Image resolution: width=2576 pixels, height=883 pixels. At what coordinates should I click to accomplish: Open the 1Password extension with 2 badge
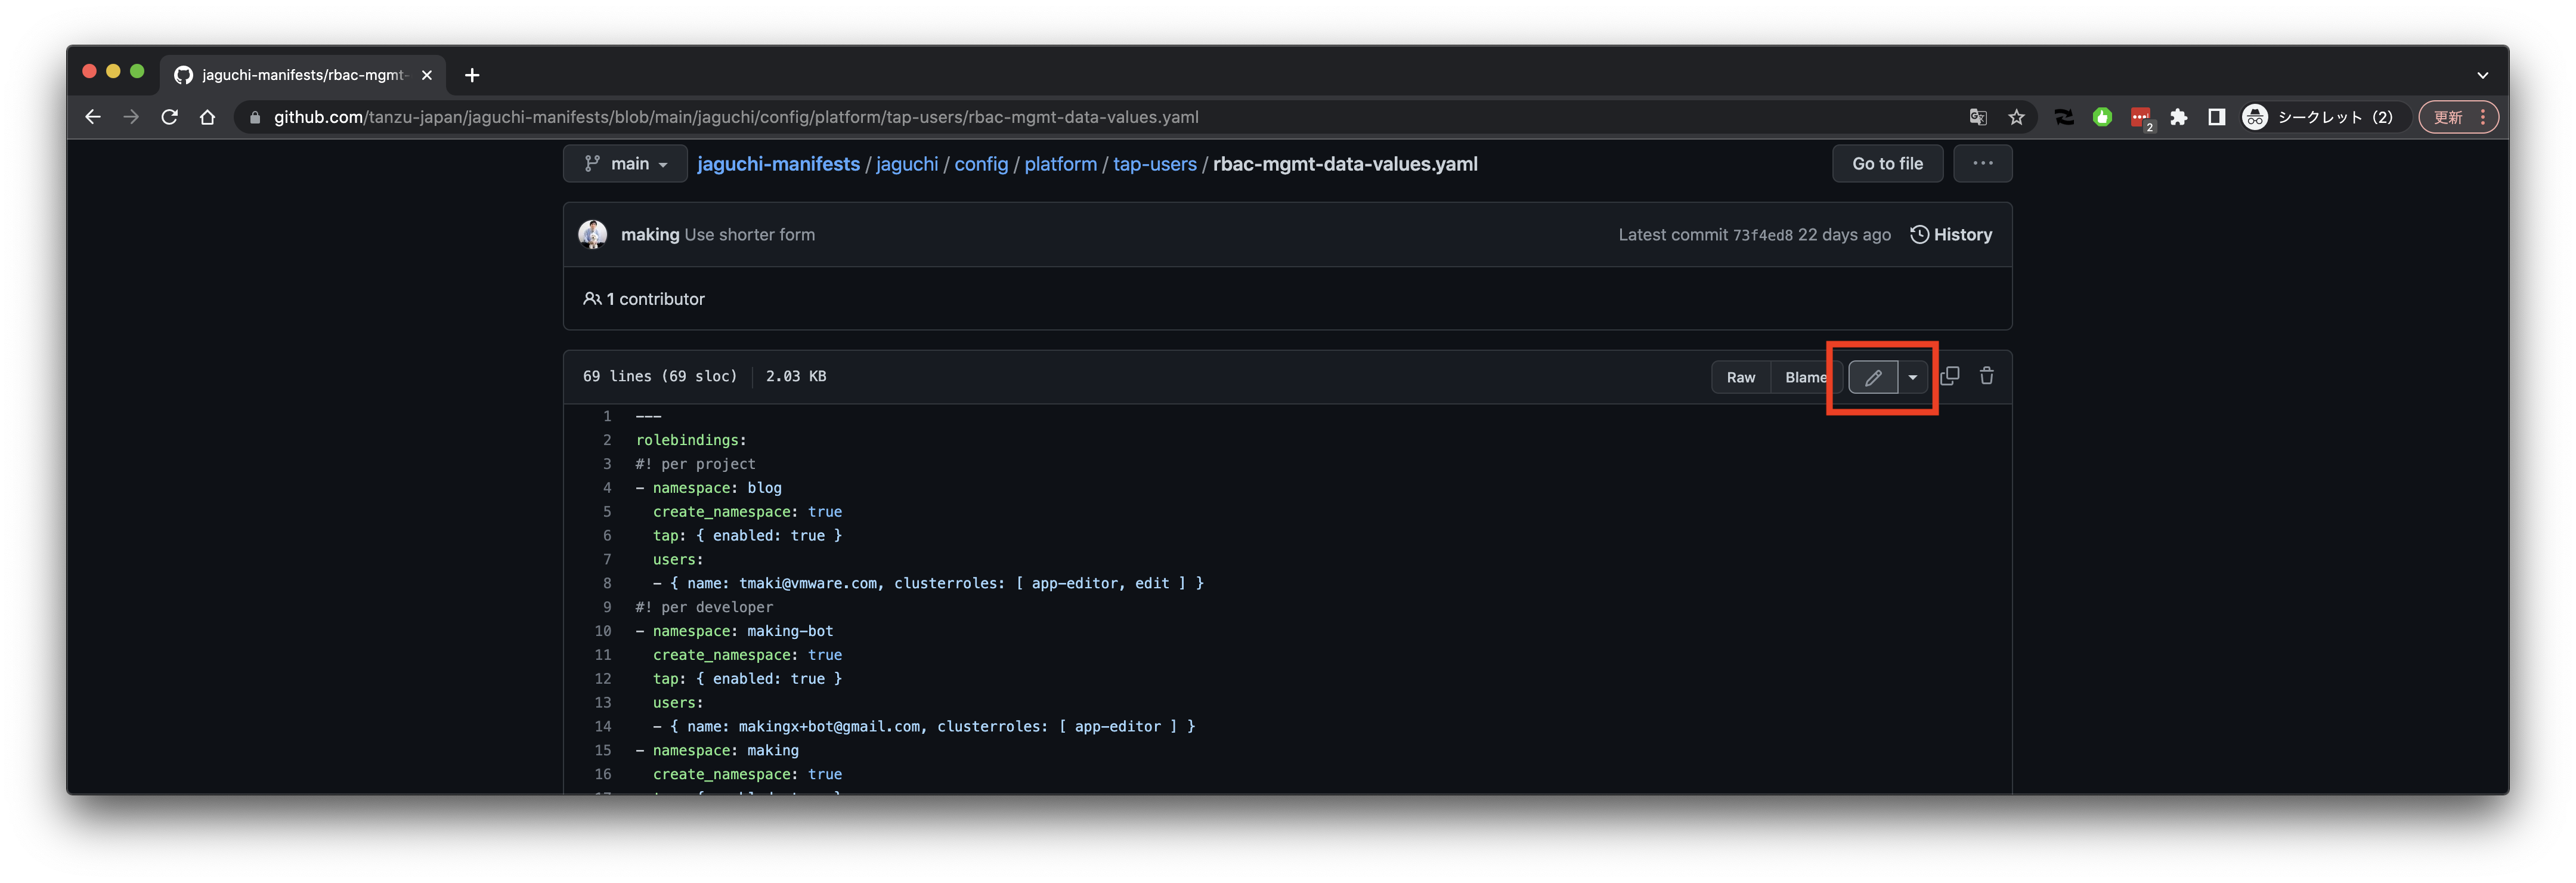click(x=2141, y=117)
